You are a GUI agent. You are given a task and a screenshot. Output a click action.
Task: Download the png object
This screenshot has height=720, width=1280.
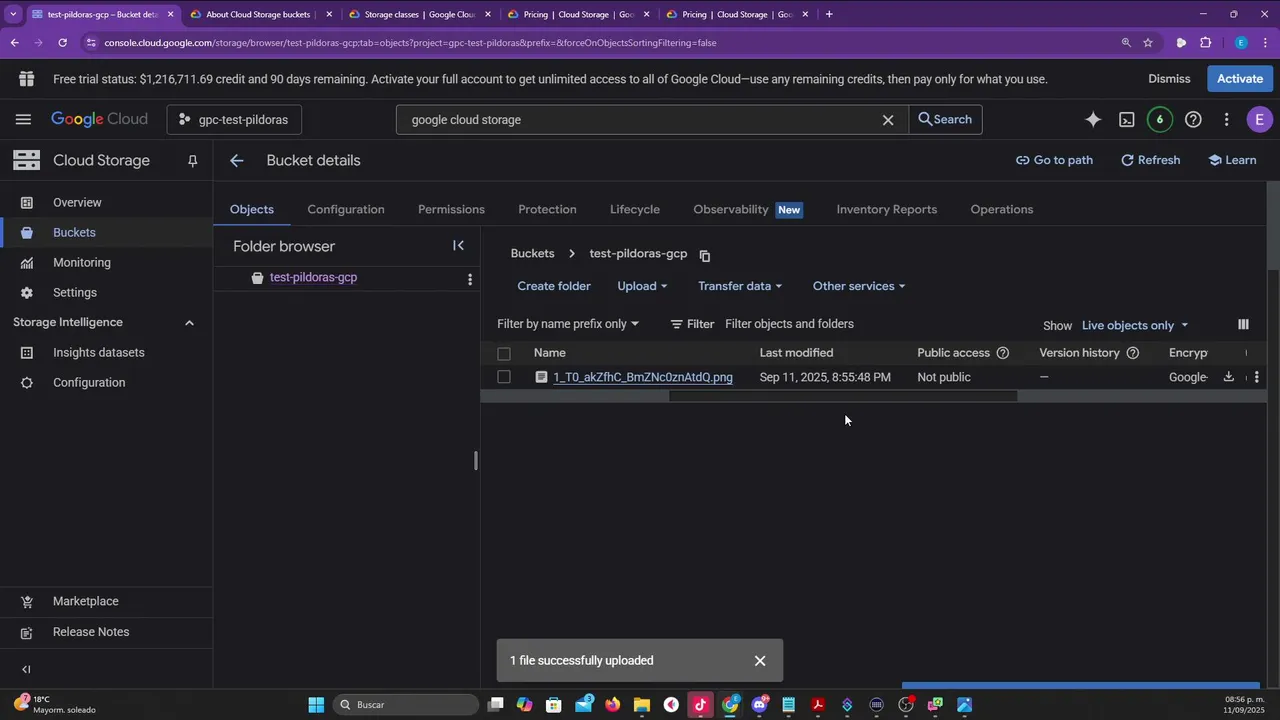coord(1229,377)
